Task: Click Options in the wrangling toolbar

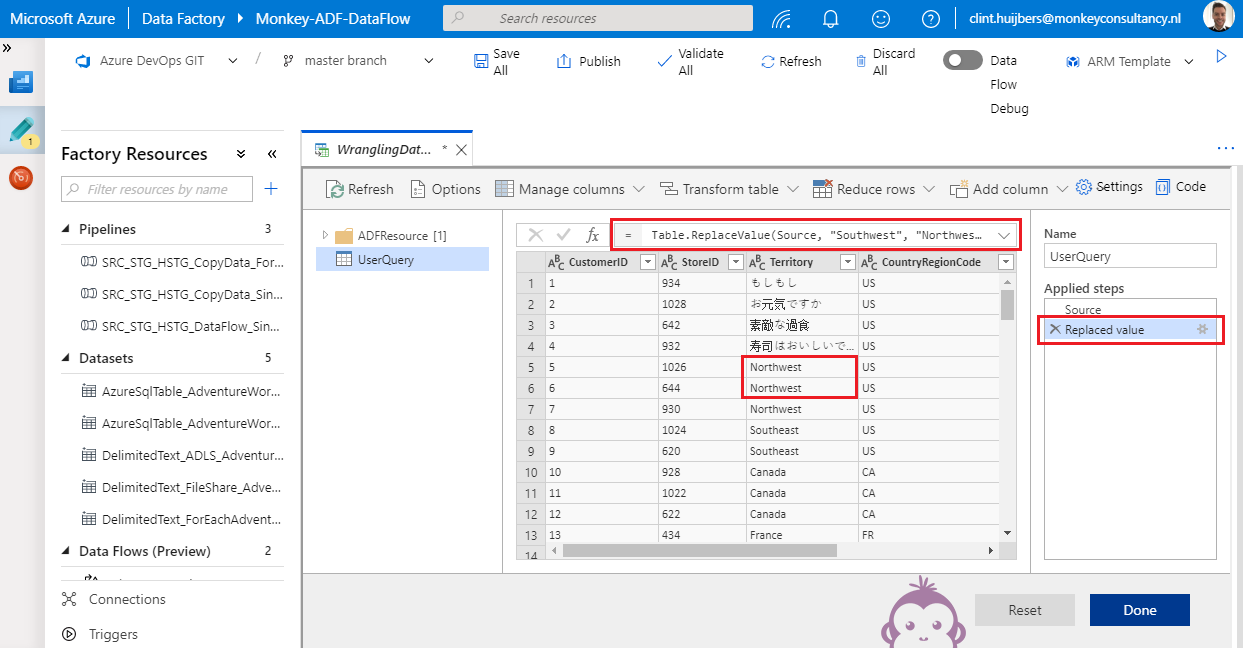Action: [x=447, y=189]
